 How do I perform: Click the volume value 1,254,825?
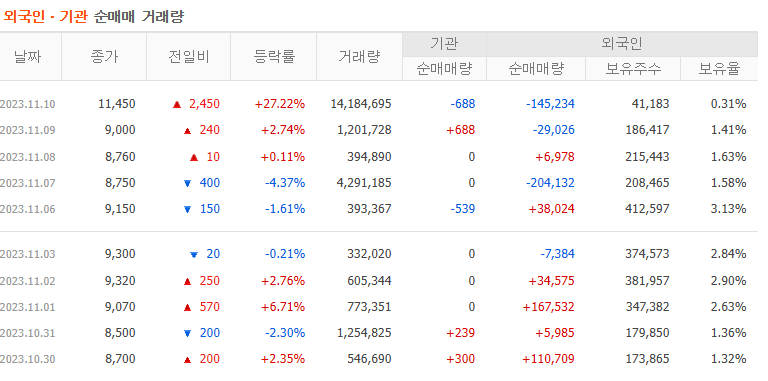tap(364, 333)
